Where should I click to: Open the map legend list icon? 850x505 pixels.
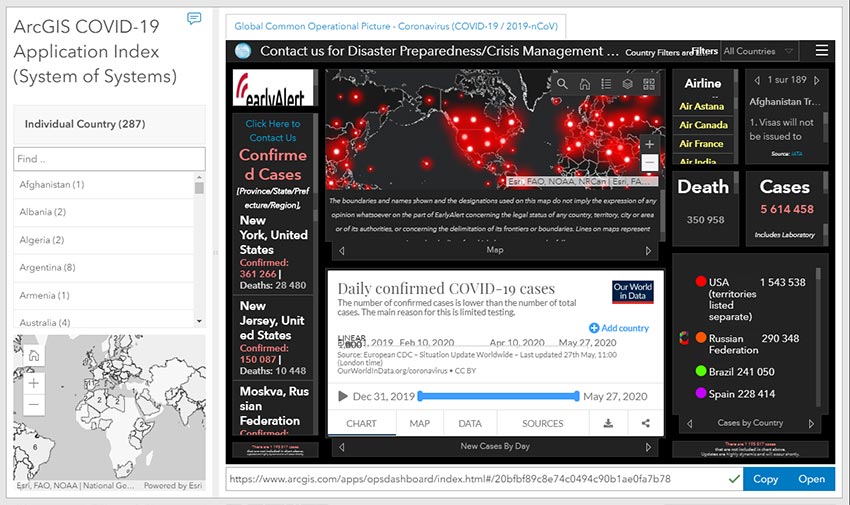coord(606,84)
